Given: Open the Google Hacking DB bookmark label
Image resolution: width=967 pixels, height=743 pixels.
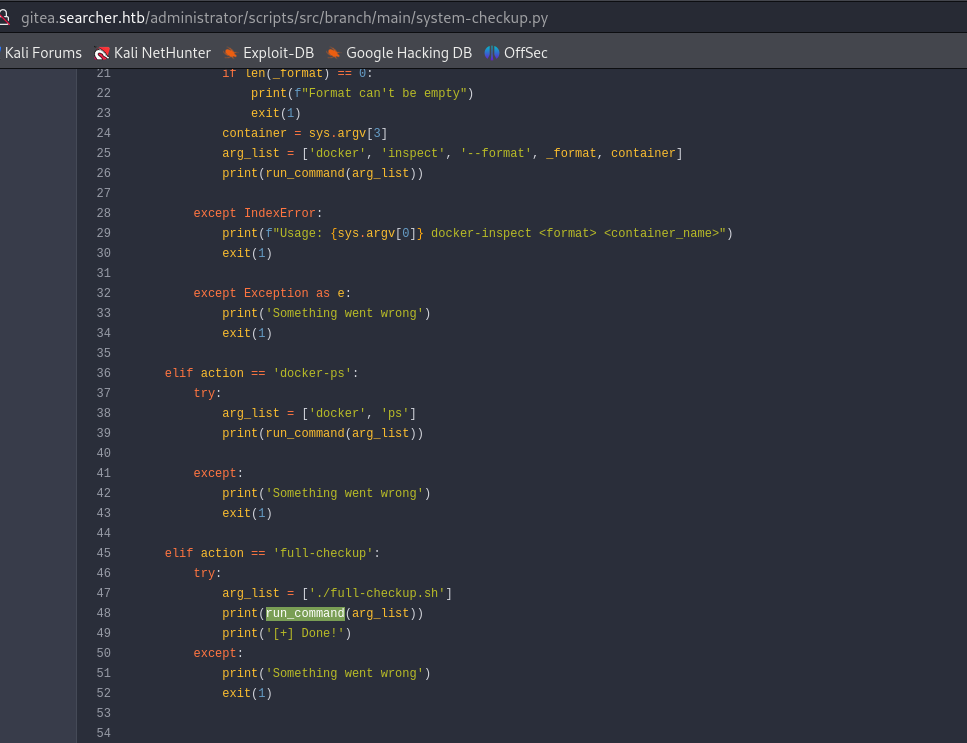Looking at the screenshot, I should tap(409, 53).
